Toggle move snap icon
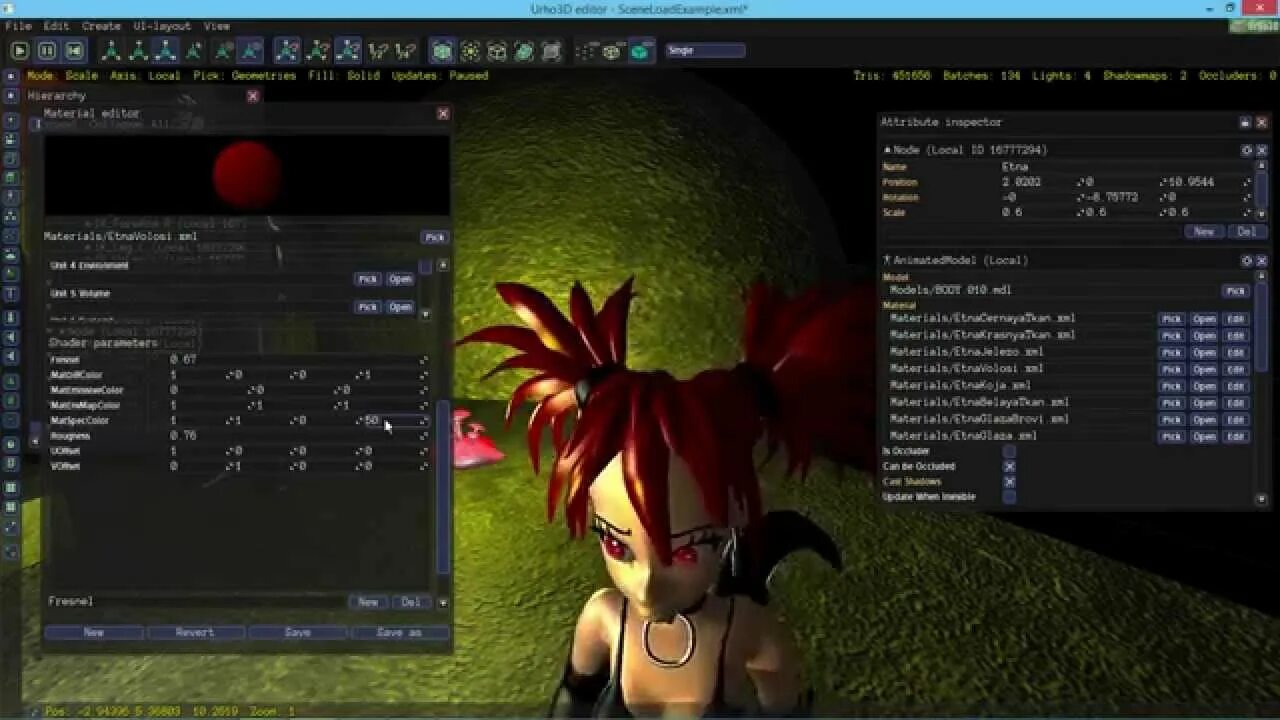Screen dimensions: 1280x720 (287, 50)
